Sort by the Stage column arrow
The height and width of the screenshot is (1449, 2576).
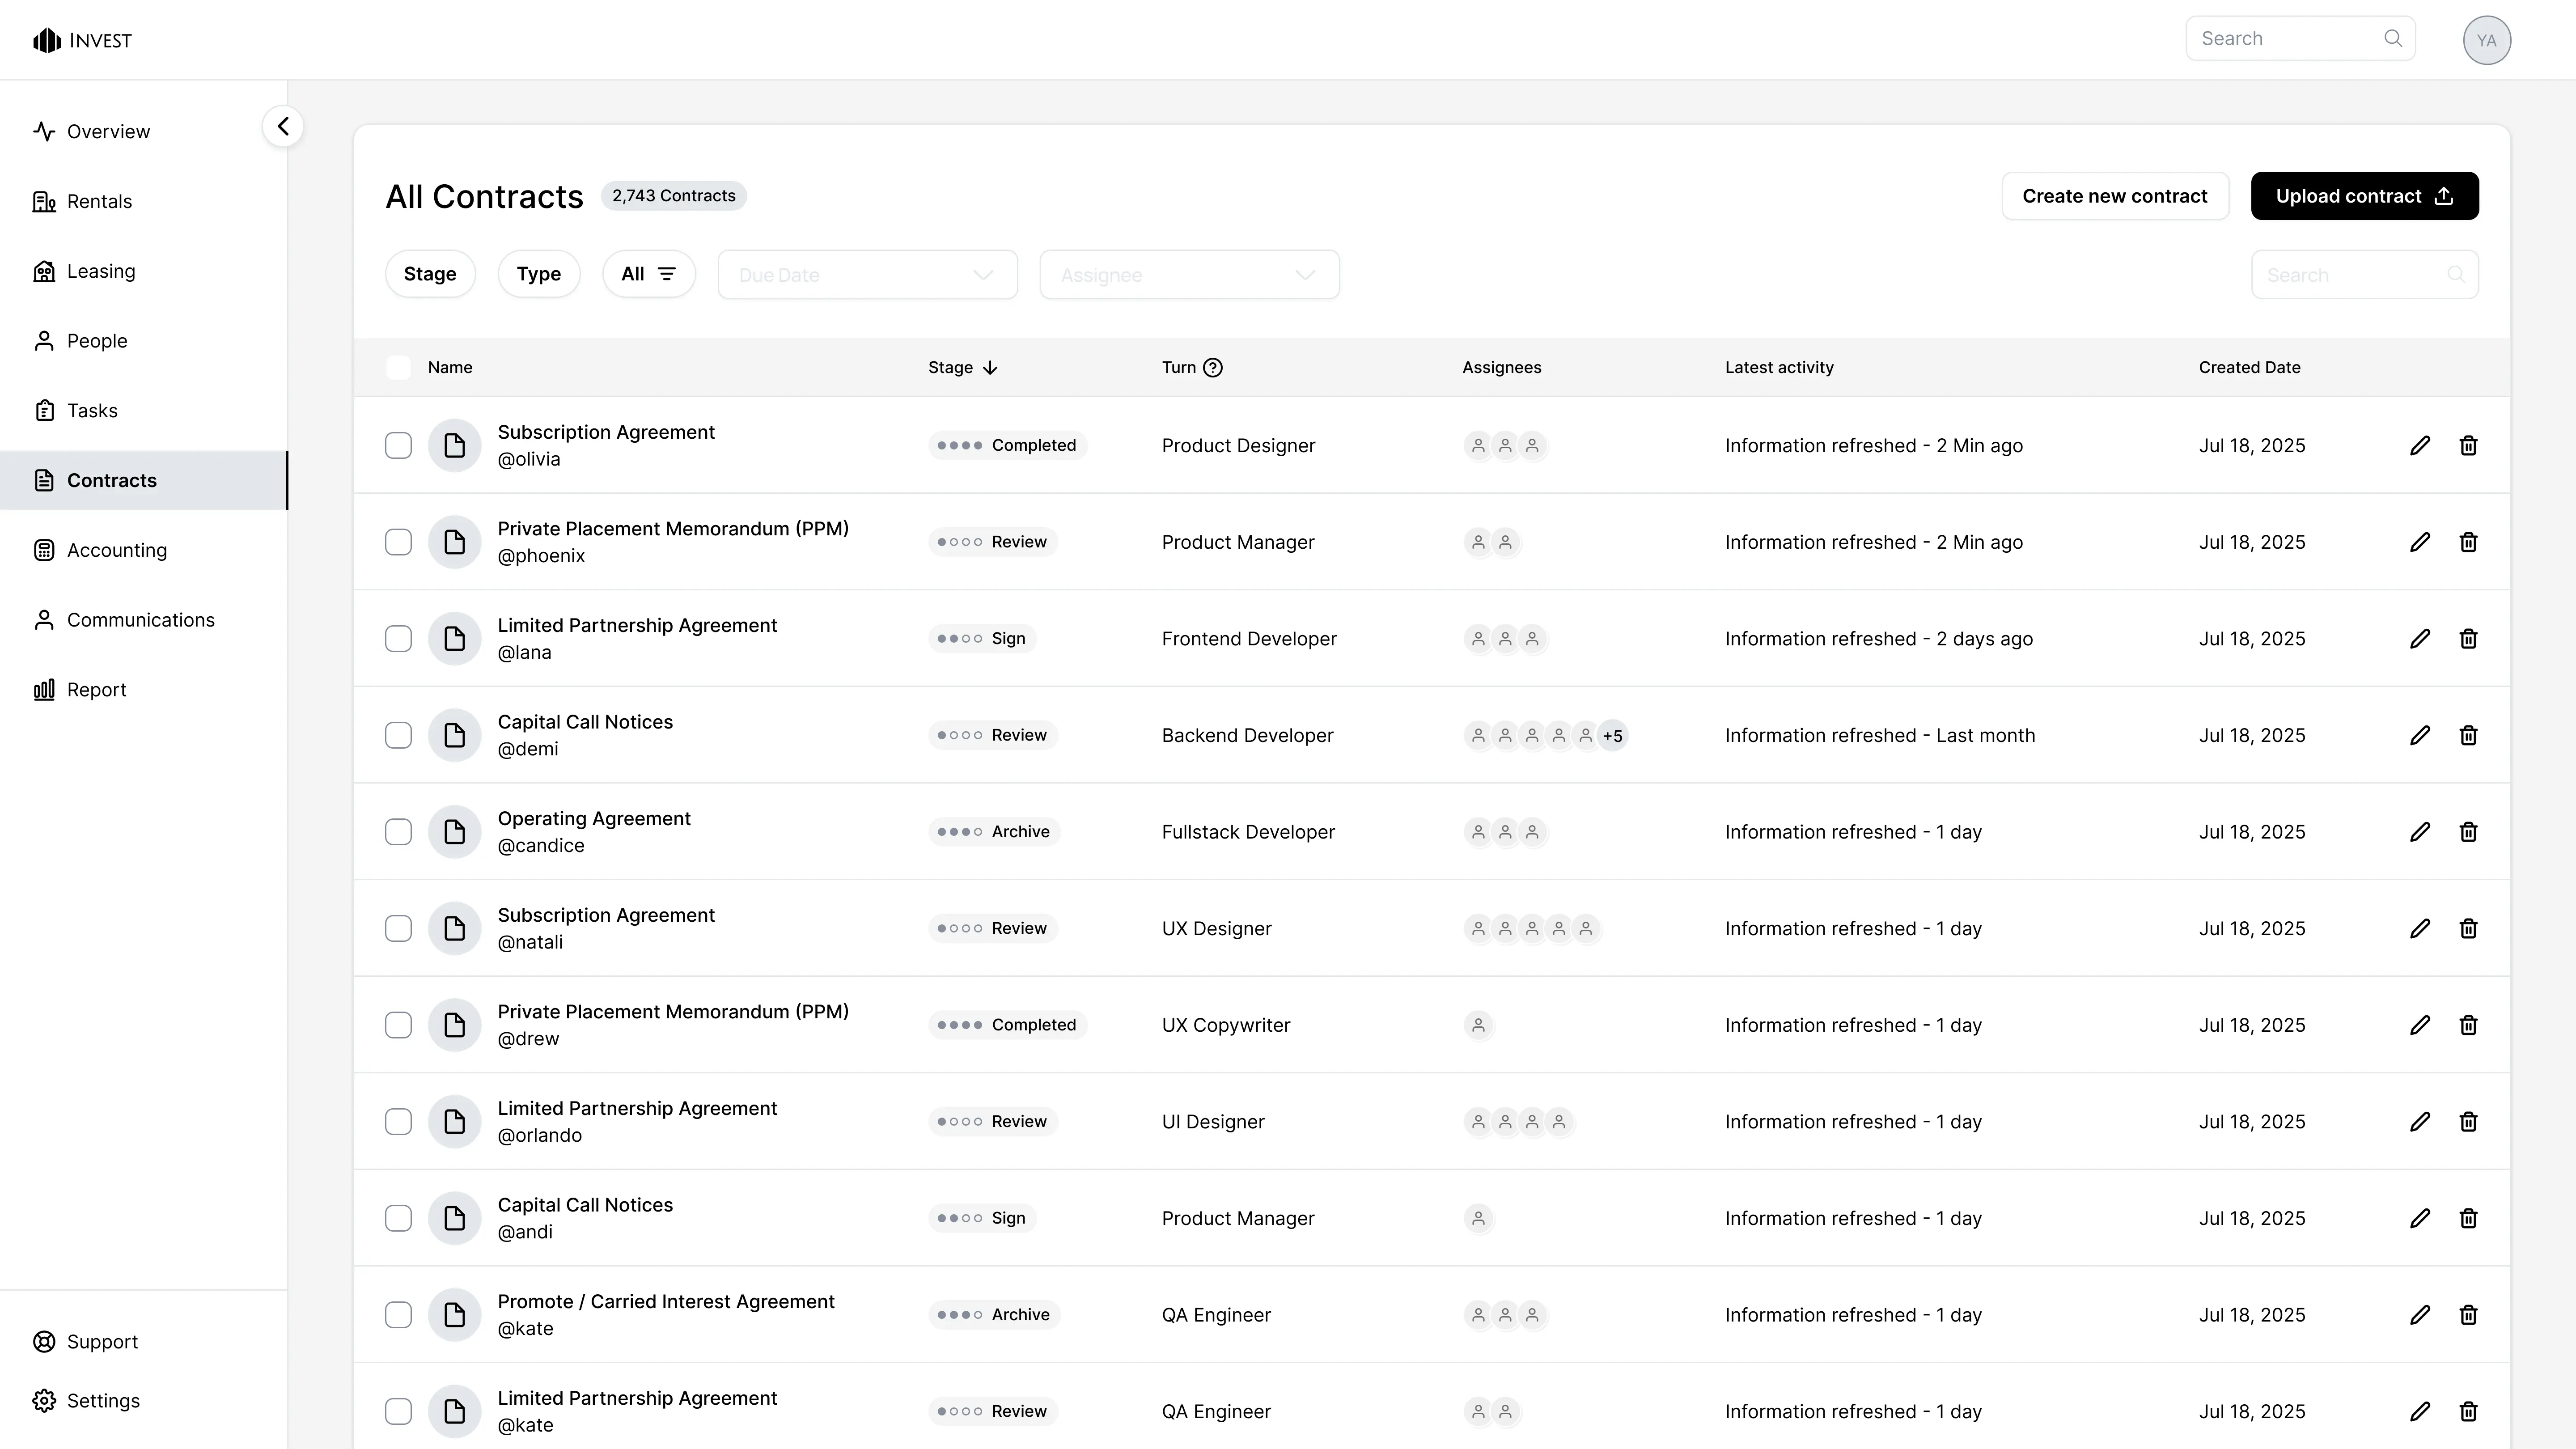pos(990,367)
